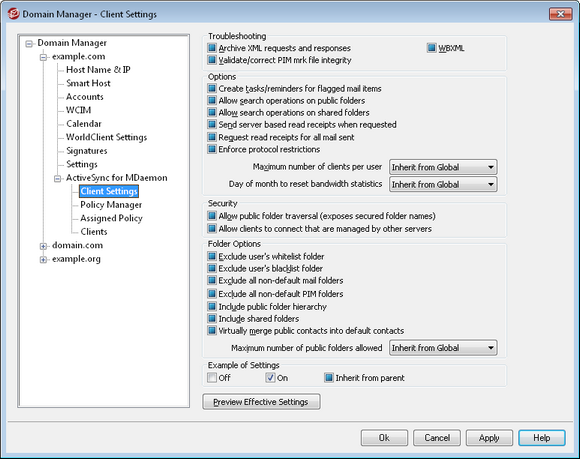Toggle Include shared folders option
This screenshot has width=580, height=459.
point(212,318)
